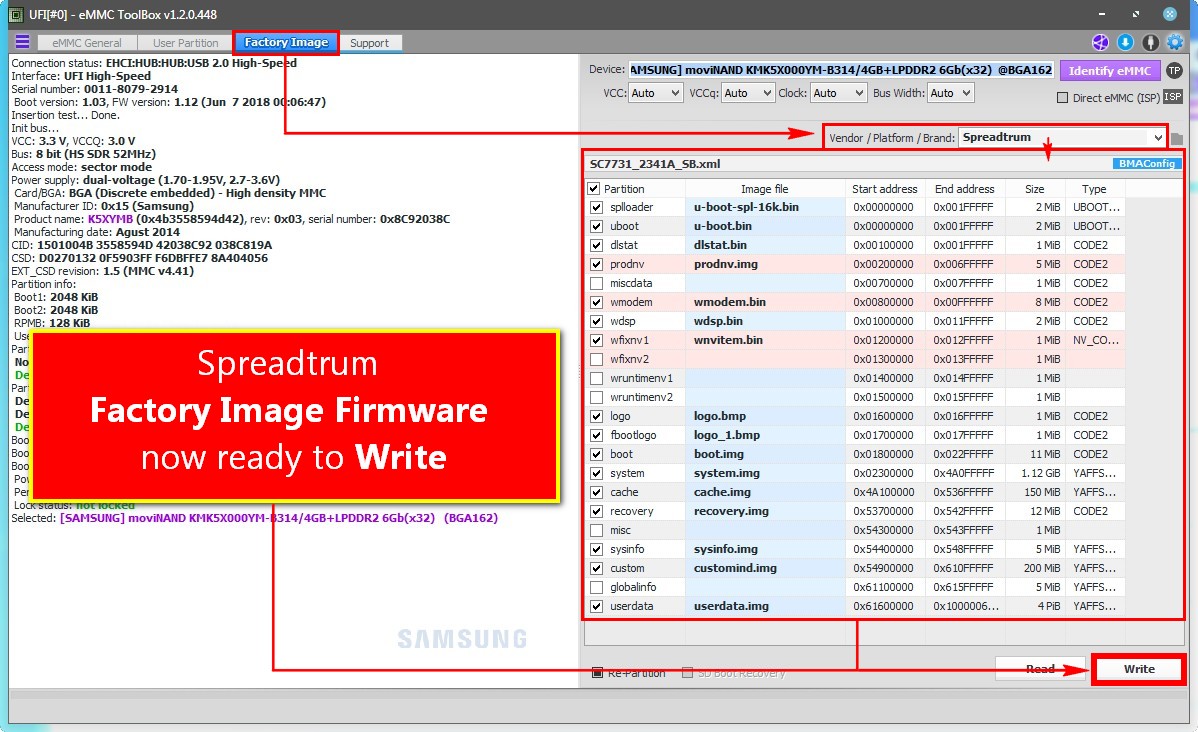Open the BMAConfig label
The image size is (1198, 732).
pos(1147,164)
